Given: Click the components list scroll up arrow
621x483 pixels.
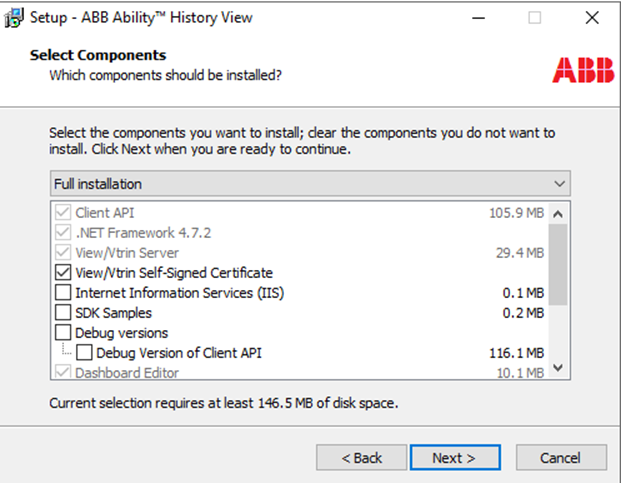Looking at the screenshot, I should (x=558, y=214).
